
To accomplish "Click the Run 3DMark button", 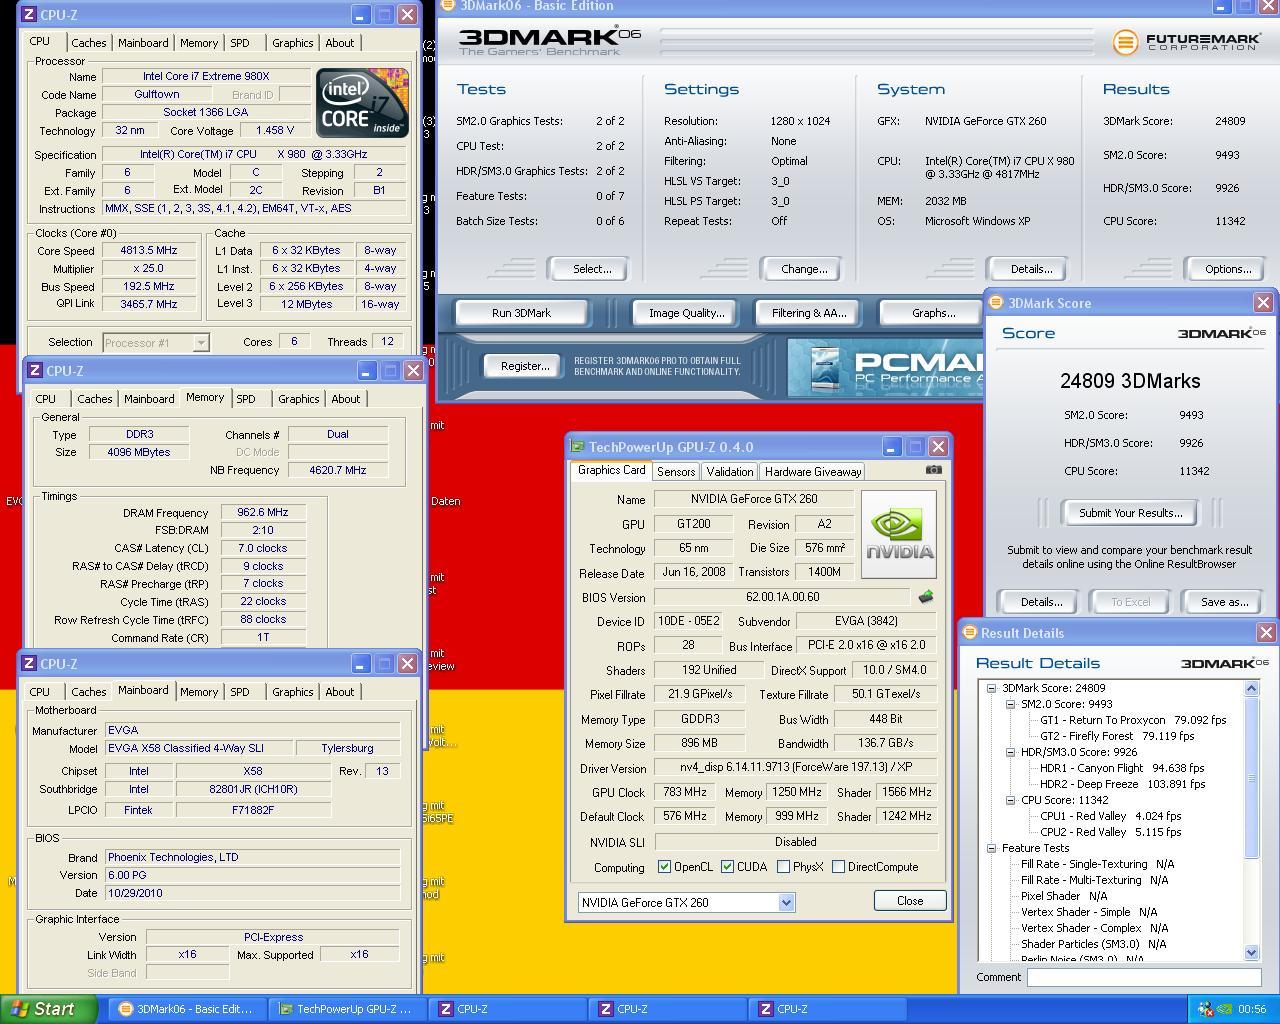I will 521,313.
